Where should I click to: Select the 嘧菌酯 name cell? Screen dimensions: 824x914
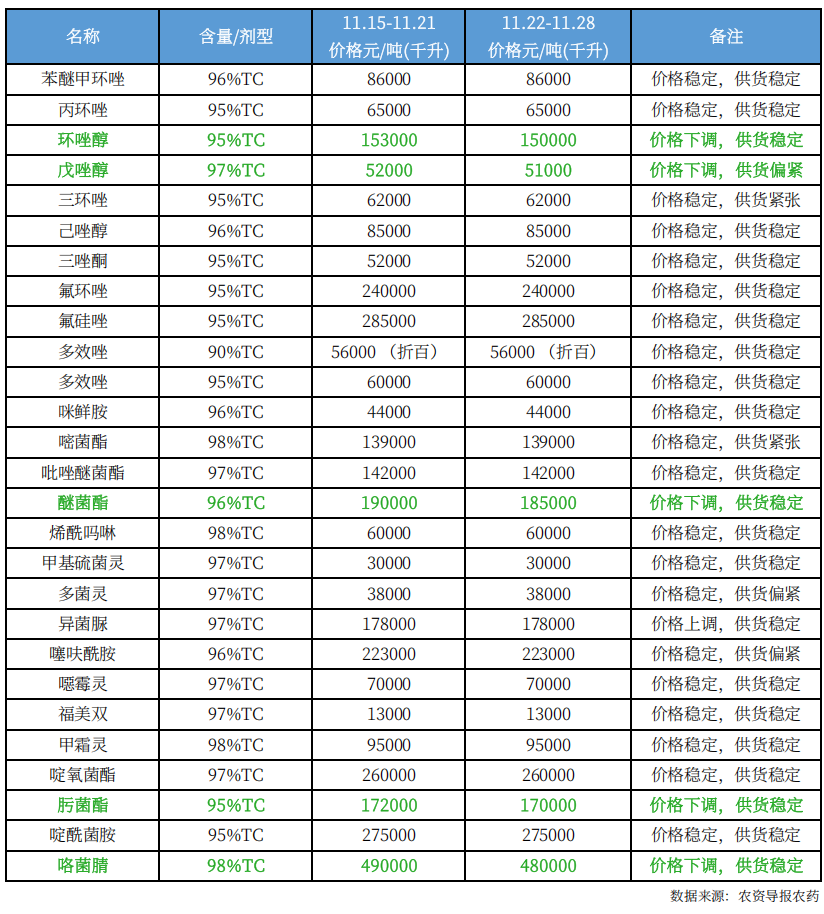(x=82, y=442)
